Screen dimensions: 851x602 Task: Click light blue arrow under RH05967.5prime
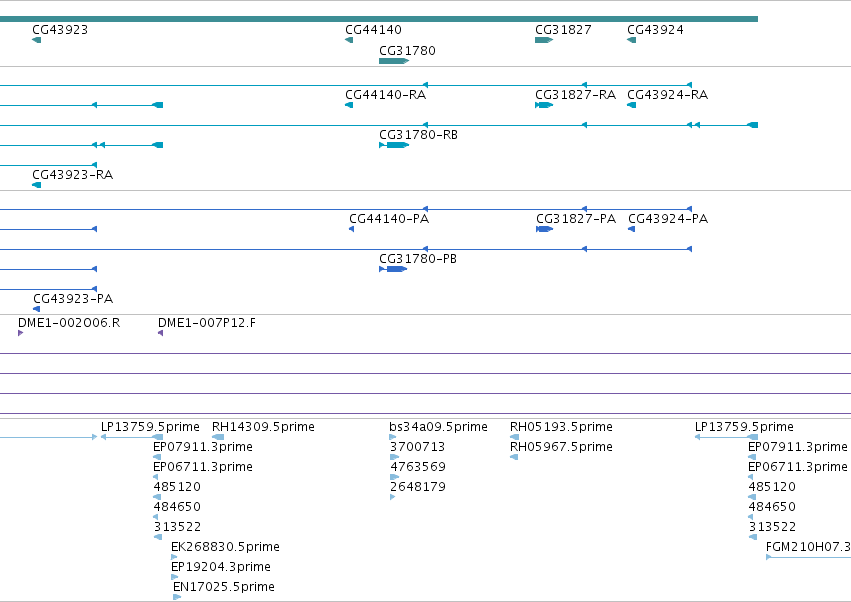click(514, 457)
